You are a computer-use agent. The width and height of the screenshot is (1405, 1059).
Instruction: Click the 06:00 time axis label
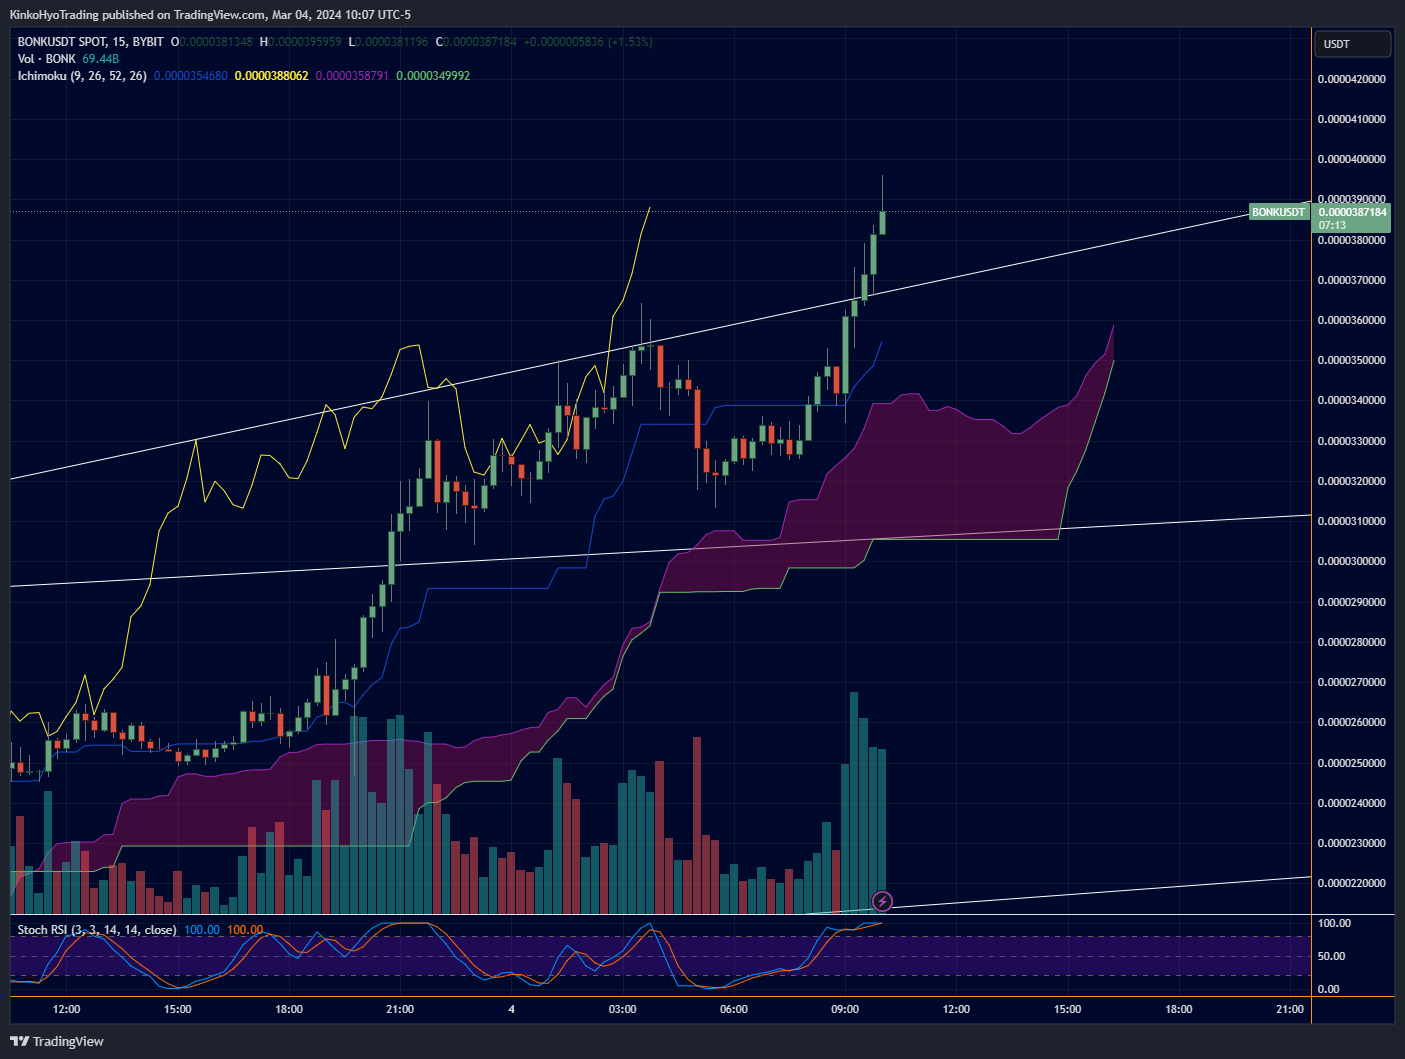click(733, 1009)
